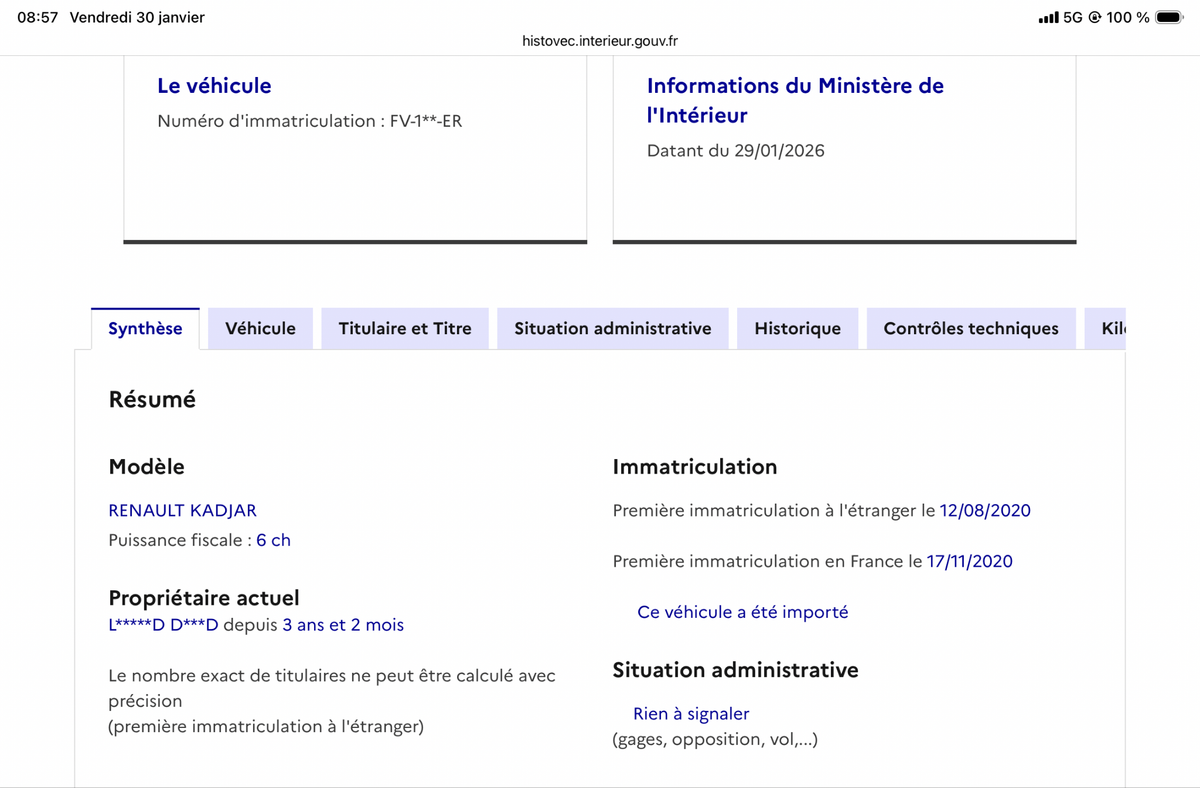Select the "Résumé" section heading

coord(152,399)
